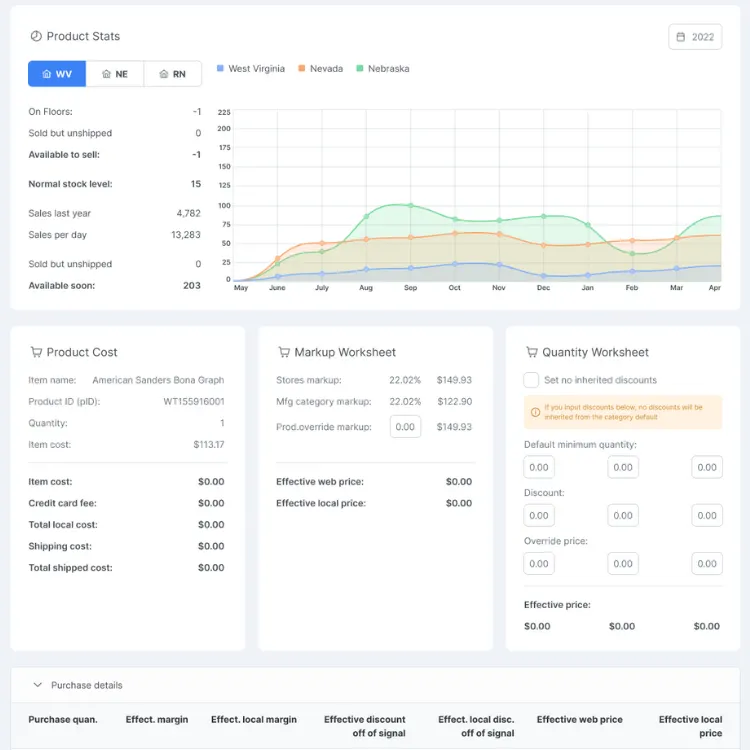Click the Effective web price column header

coord(580,719)
